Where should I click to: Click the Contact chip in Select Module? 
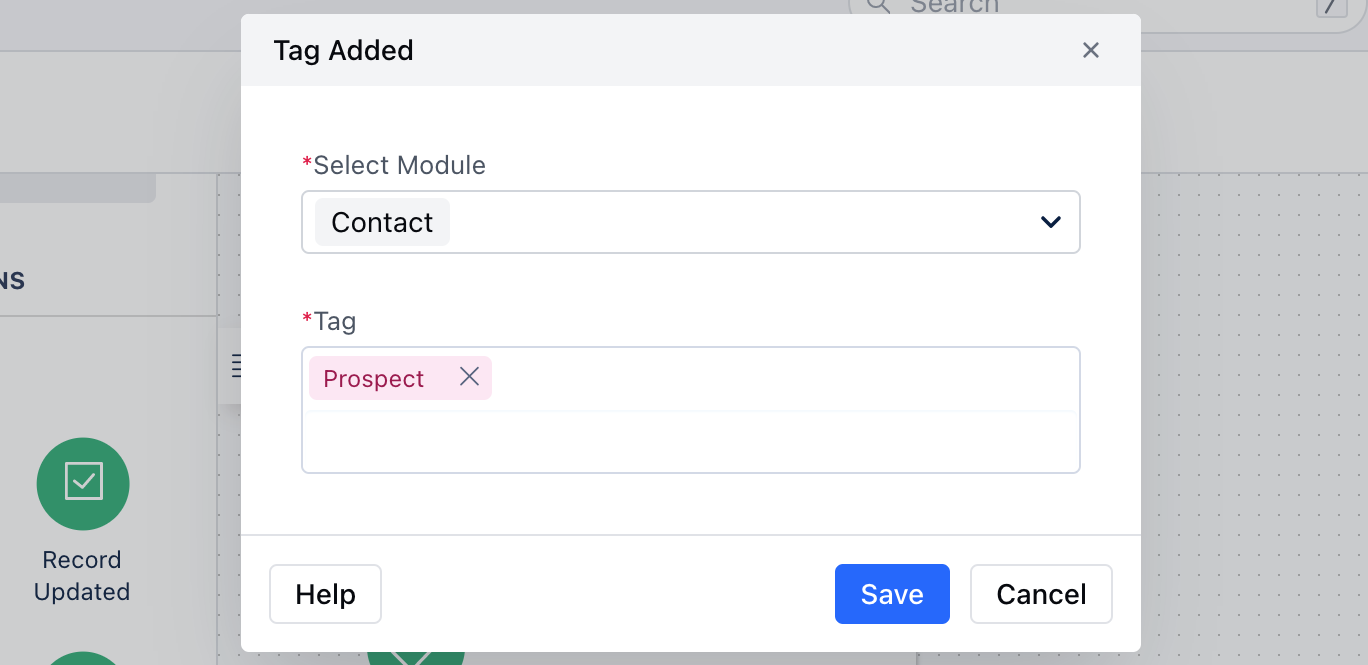pos(382,222)
